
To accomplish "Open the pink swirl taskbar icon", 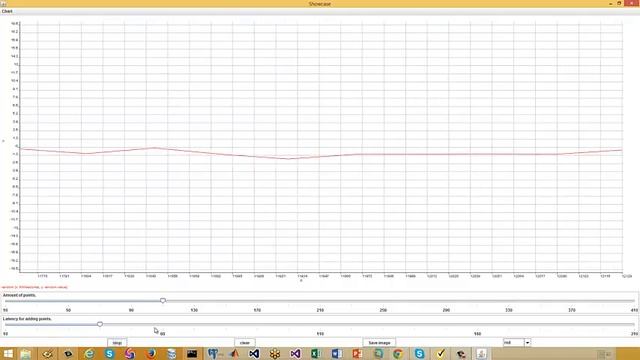I will pos(130,354).
